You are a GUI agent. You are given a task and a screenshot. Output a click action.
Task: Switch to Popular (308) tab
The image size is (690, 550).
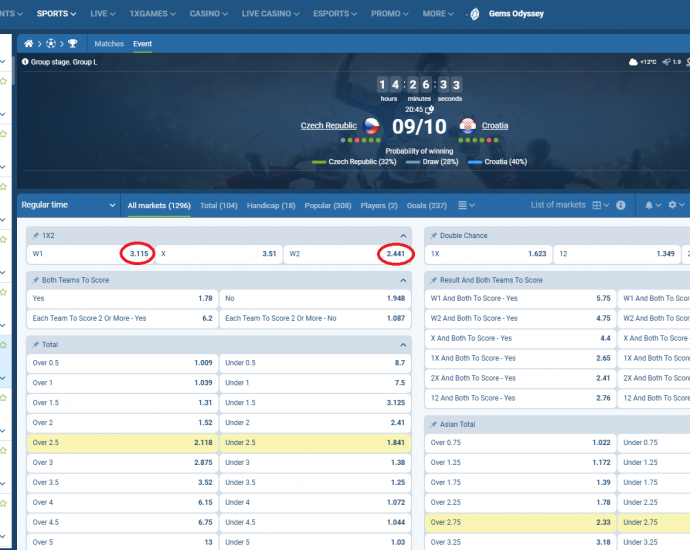[328, 205]
